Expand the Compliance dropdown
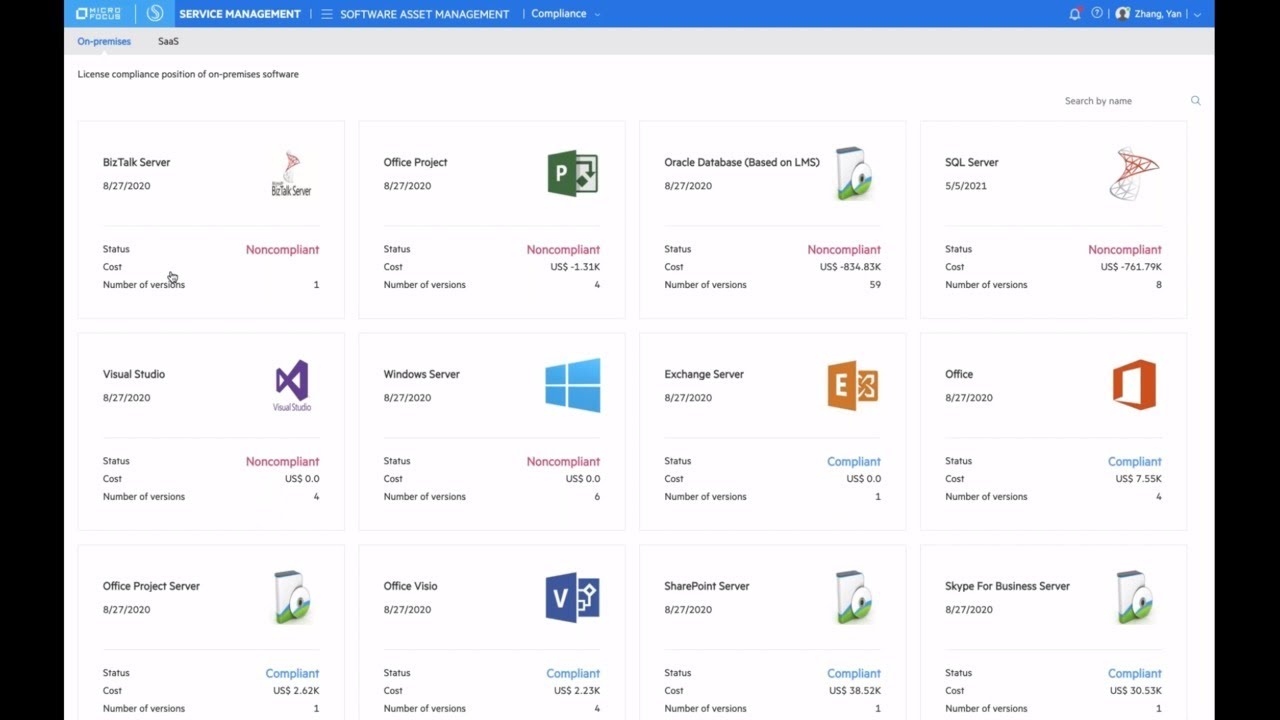 coord(565,14)
